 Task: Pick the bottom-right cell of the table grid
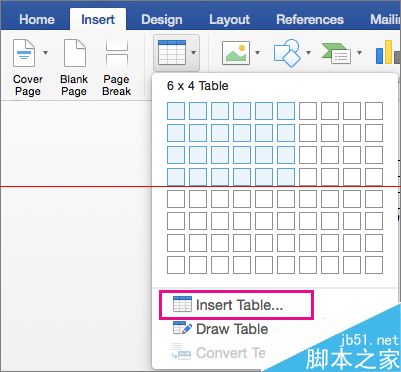pyautogui.click(x=374, y=265)
